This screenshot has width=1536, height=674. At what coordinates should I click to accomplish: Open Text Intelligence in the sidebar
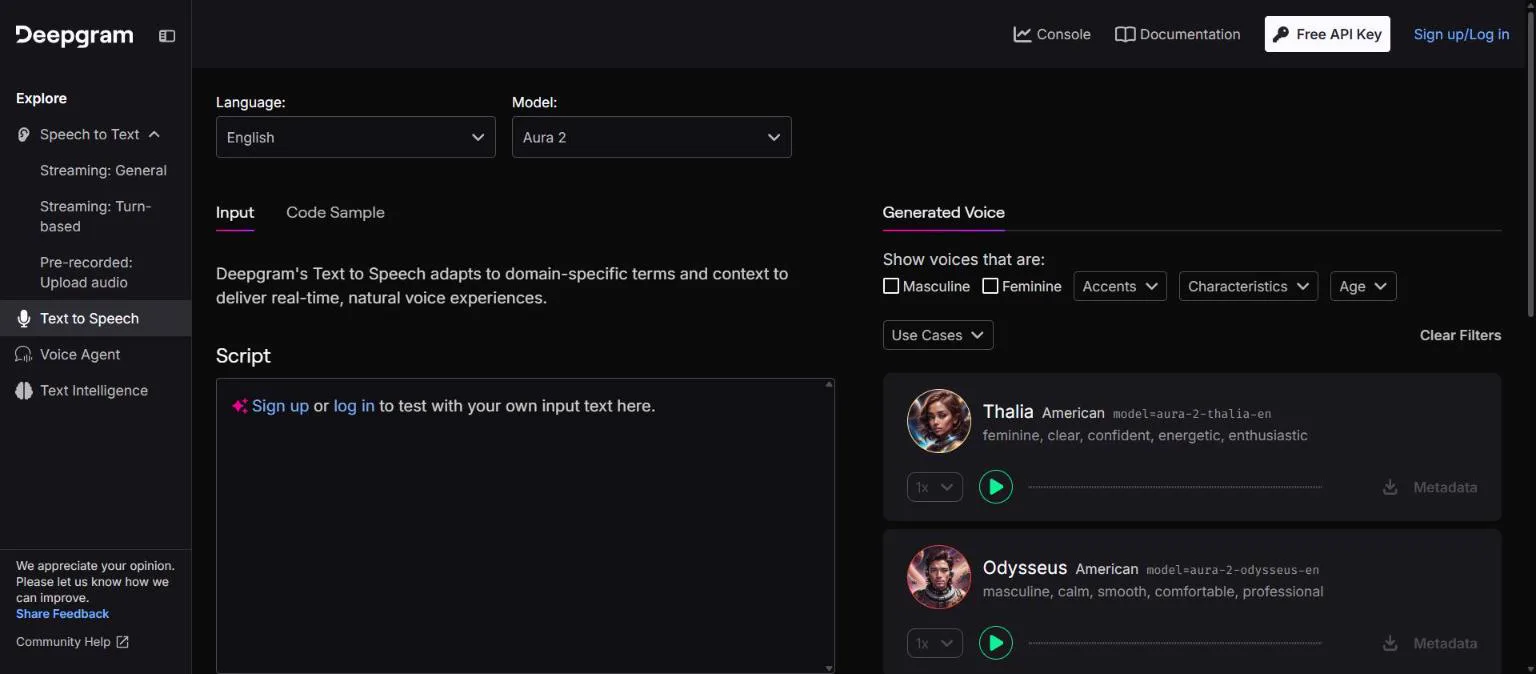coord(95,390)
